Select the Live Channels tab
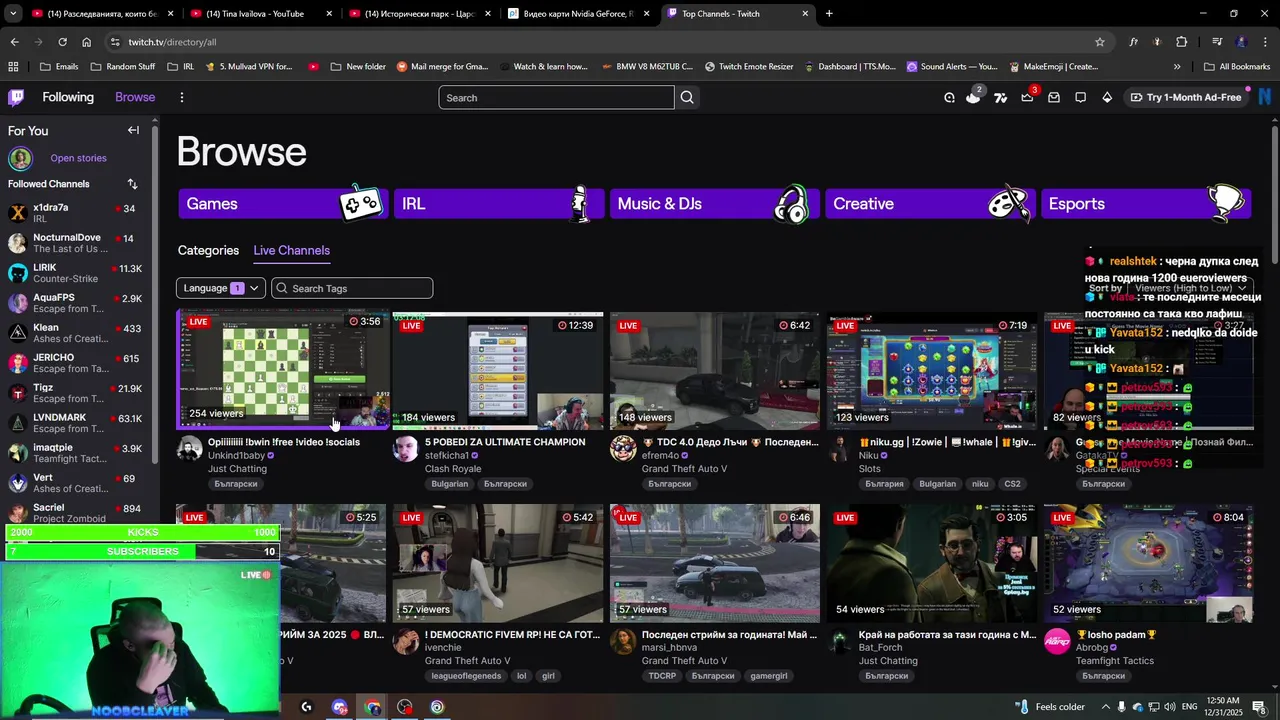 (x=291, y=250)
